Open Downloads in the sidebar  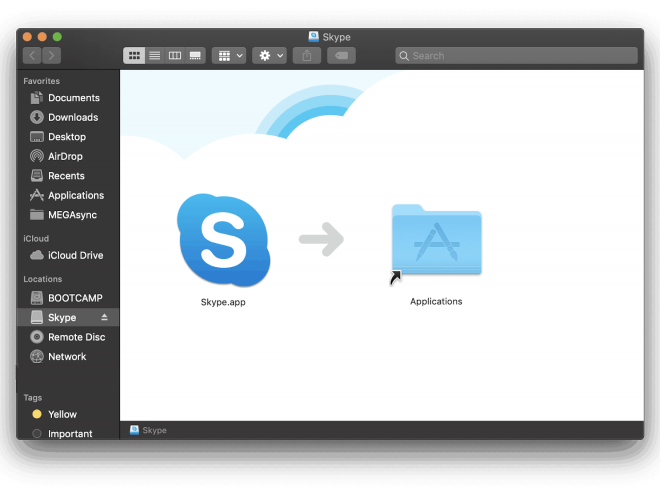68,117
